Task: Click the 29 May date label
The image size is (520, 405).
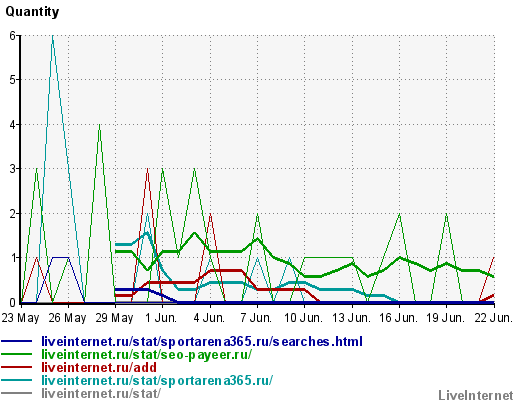Action: [x=114, y=318]
